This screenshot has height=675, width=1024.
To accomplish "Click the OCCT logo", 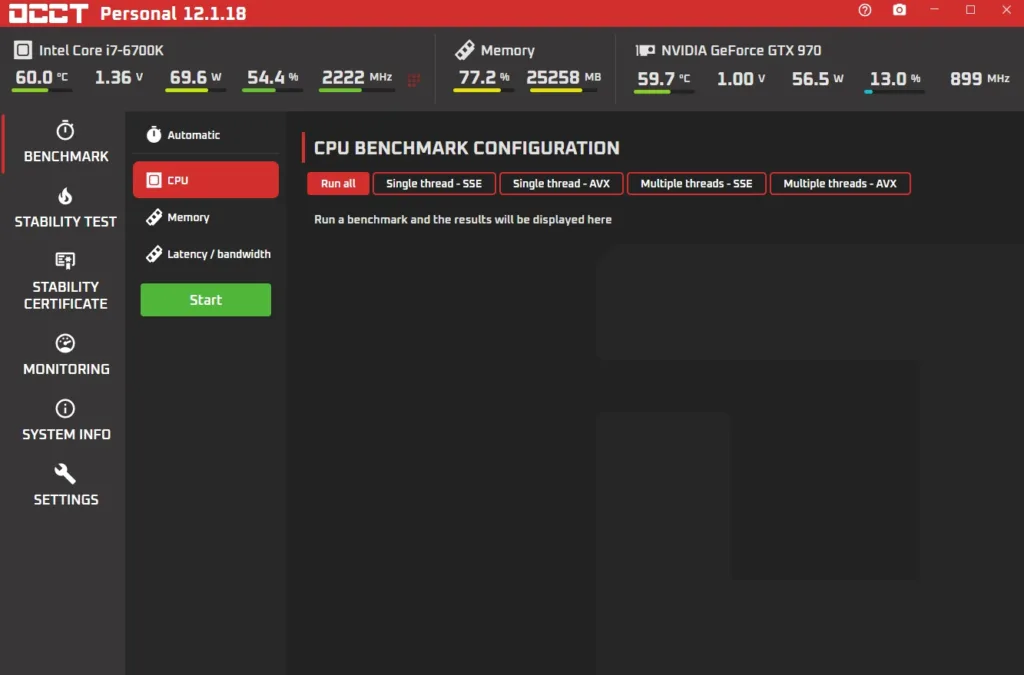I will (48, 13).
